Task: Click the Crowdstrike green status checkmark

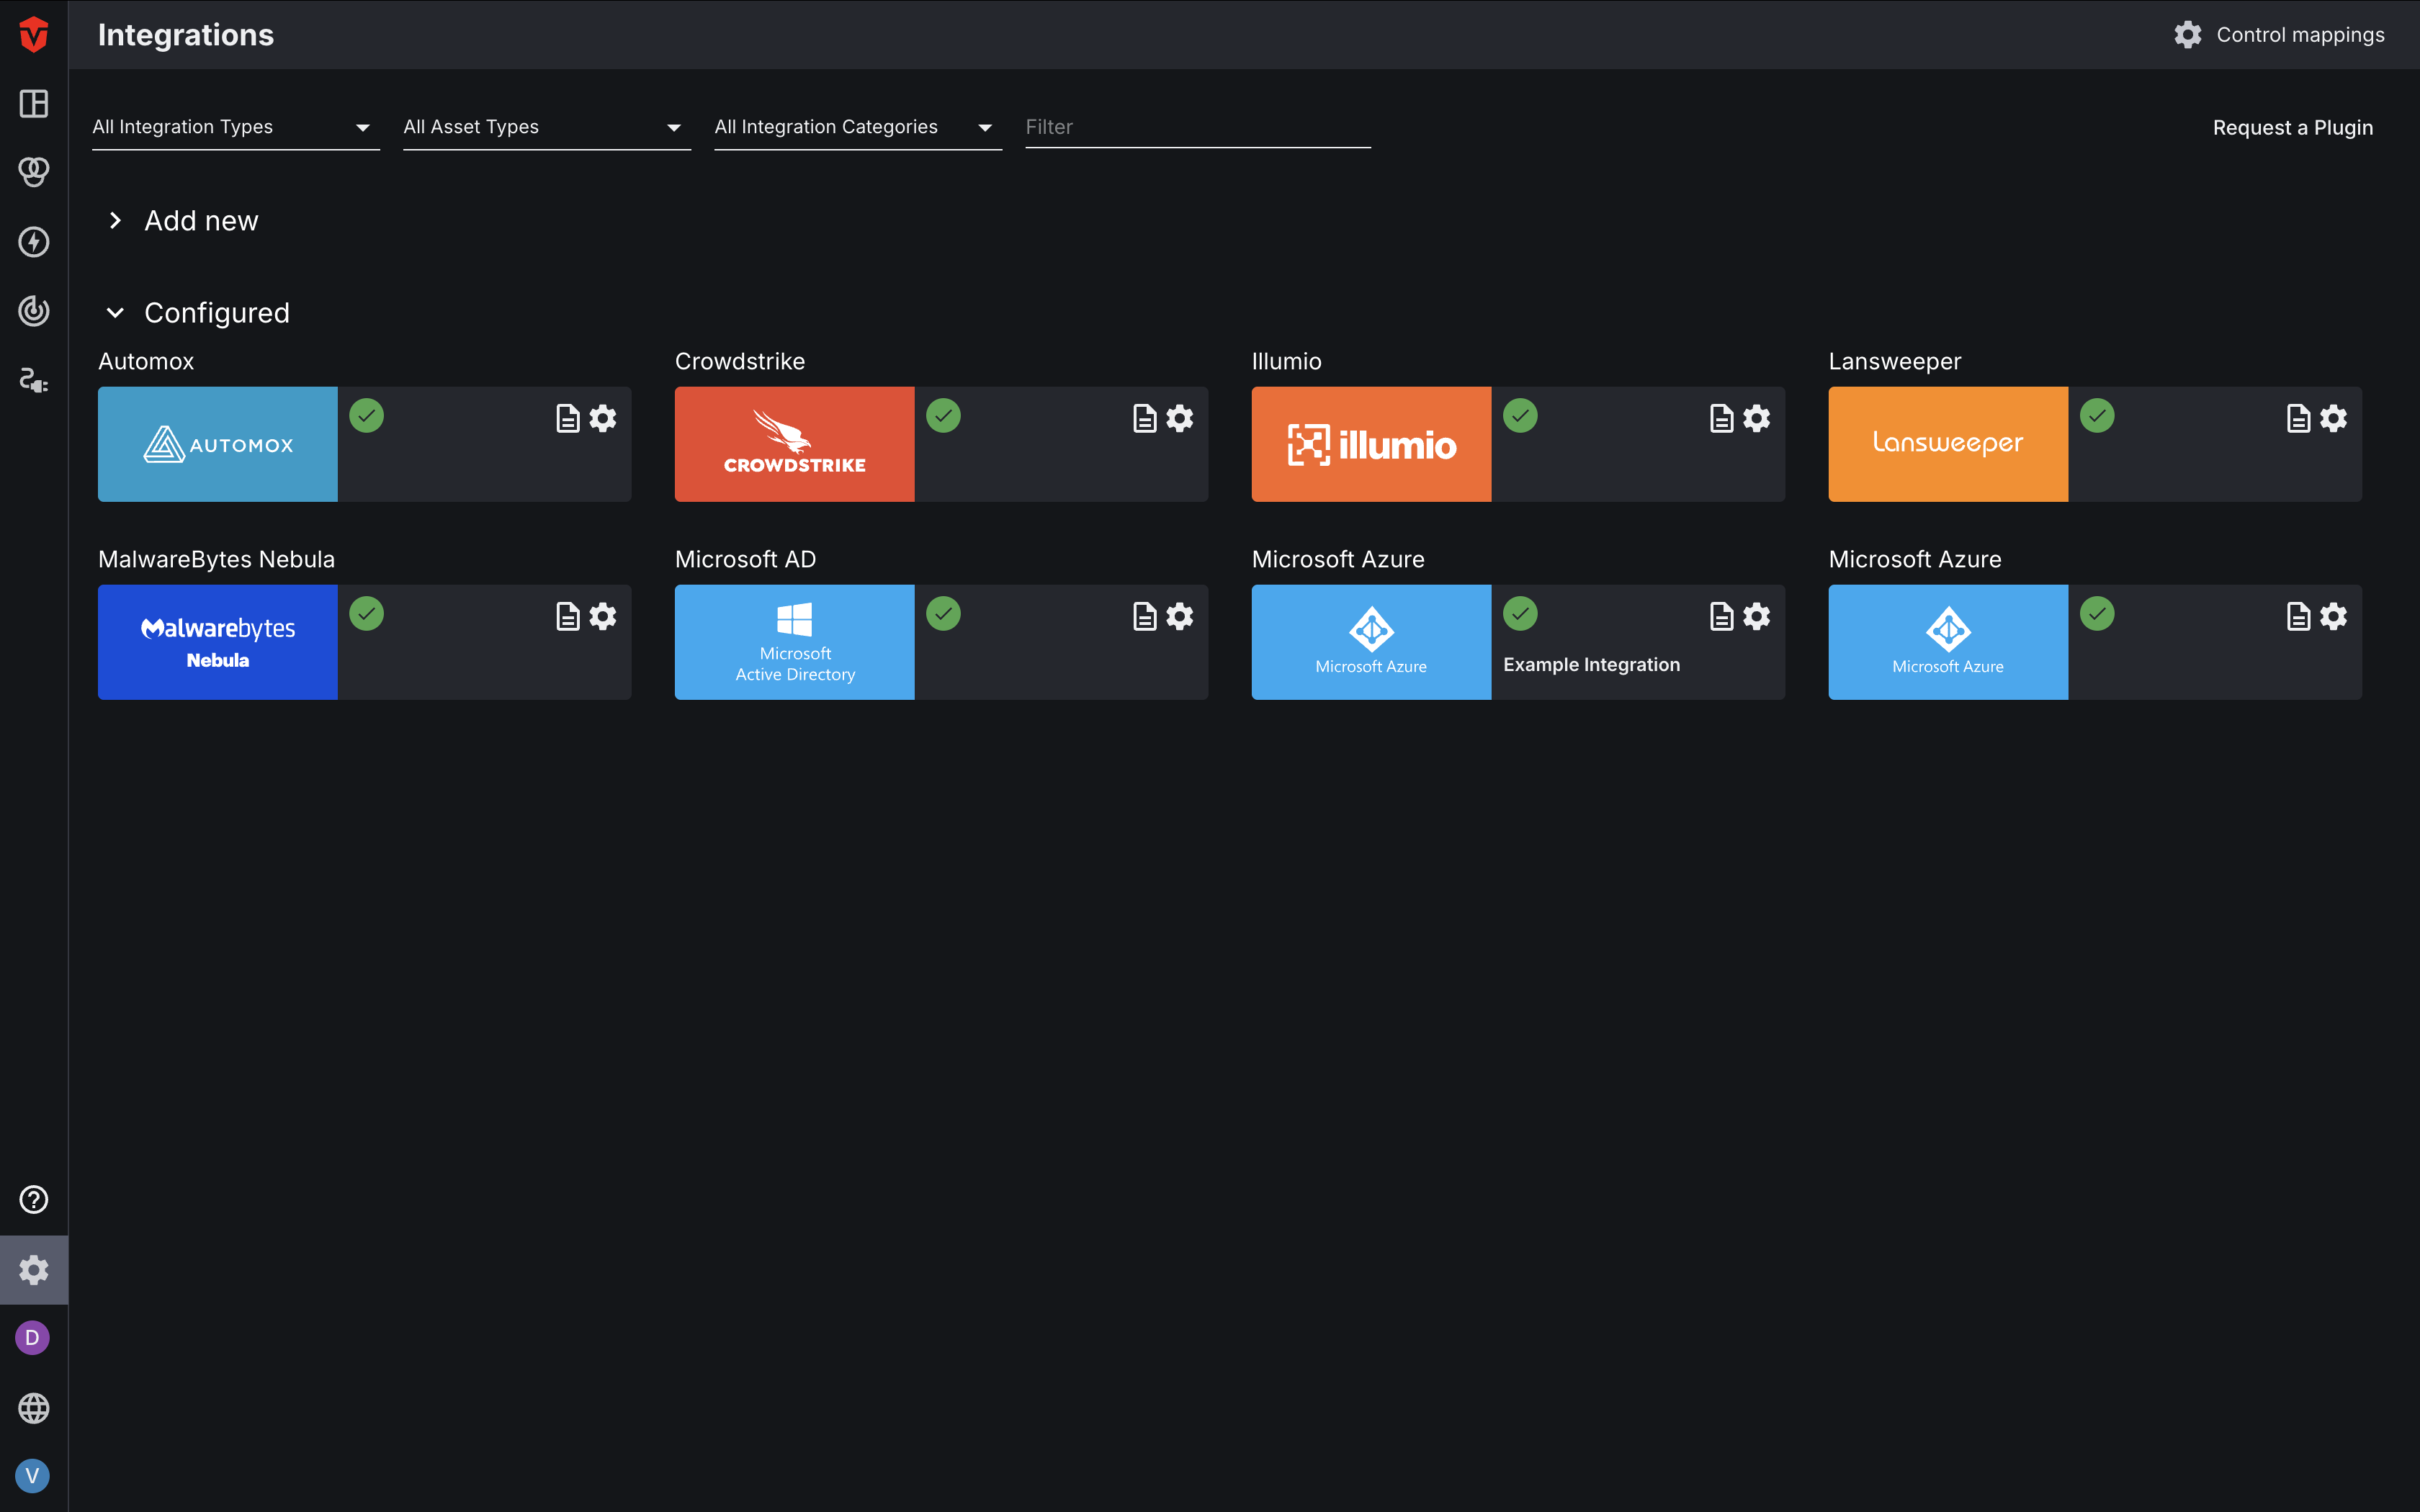Action: pyautogui.click(x=944, y=415)
